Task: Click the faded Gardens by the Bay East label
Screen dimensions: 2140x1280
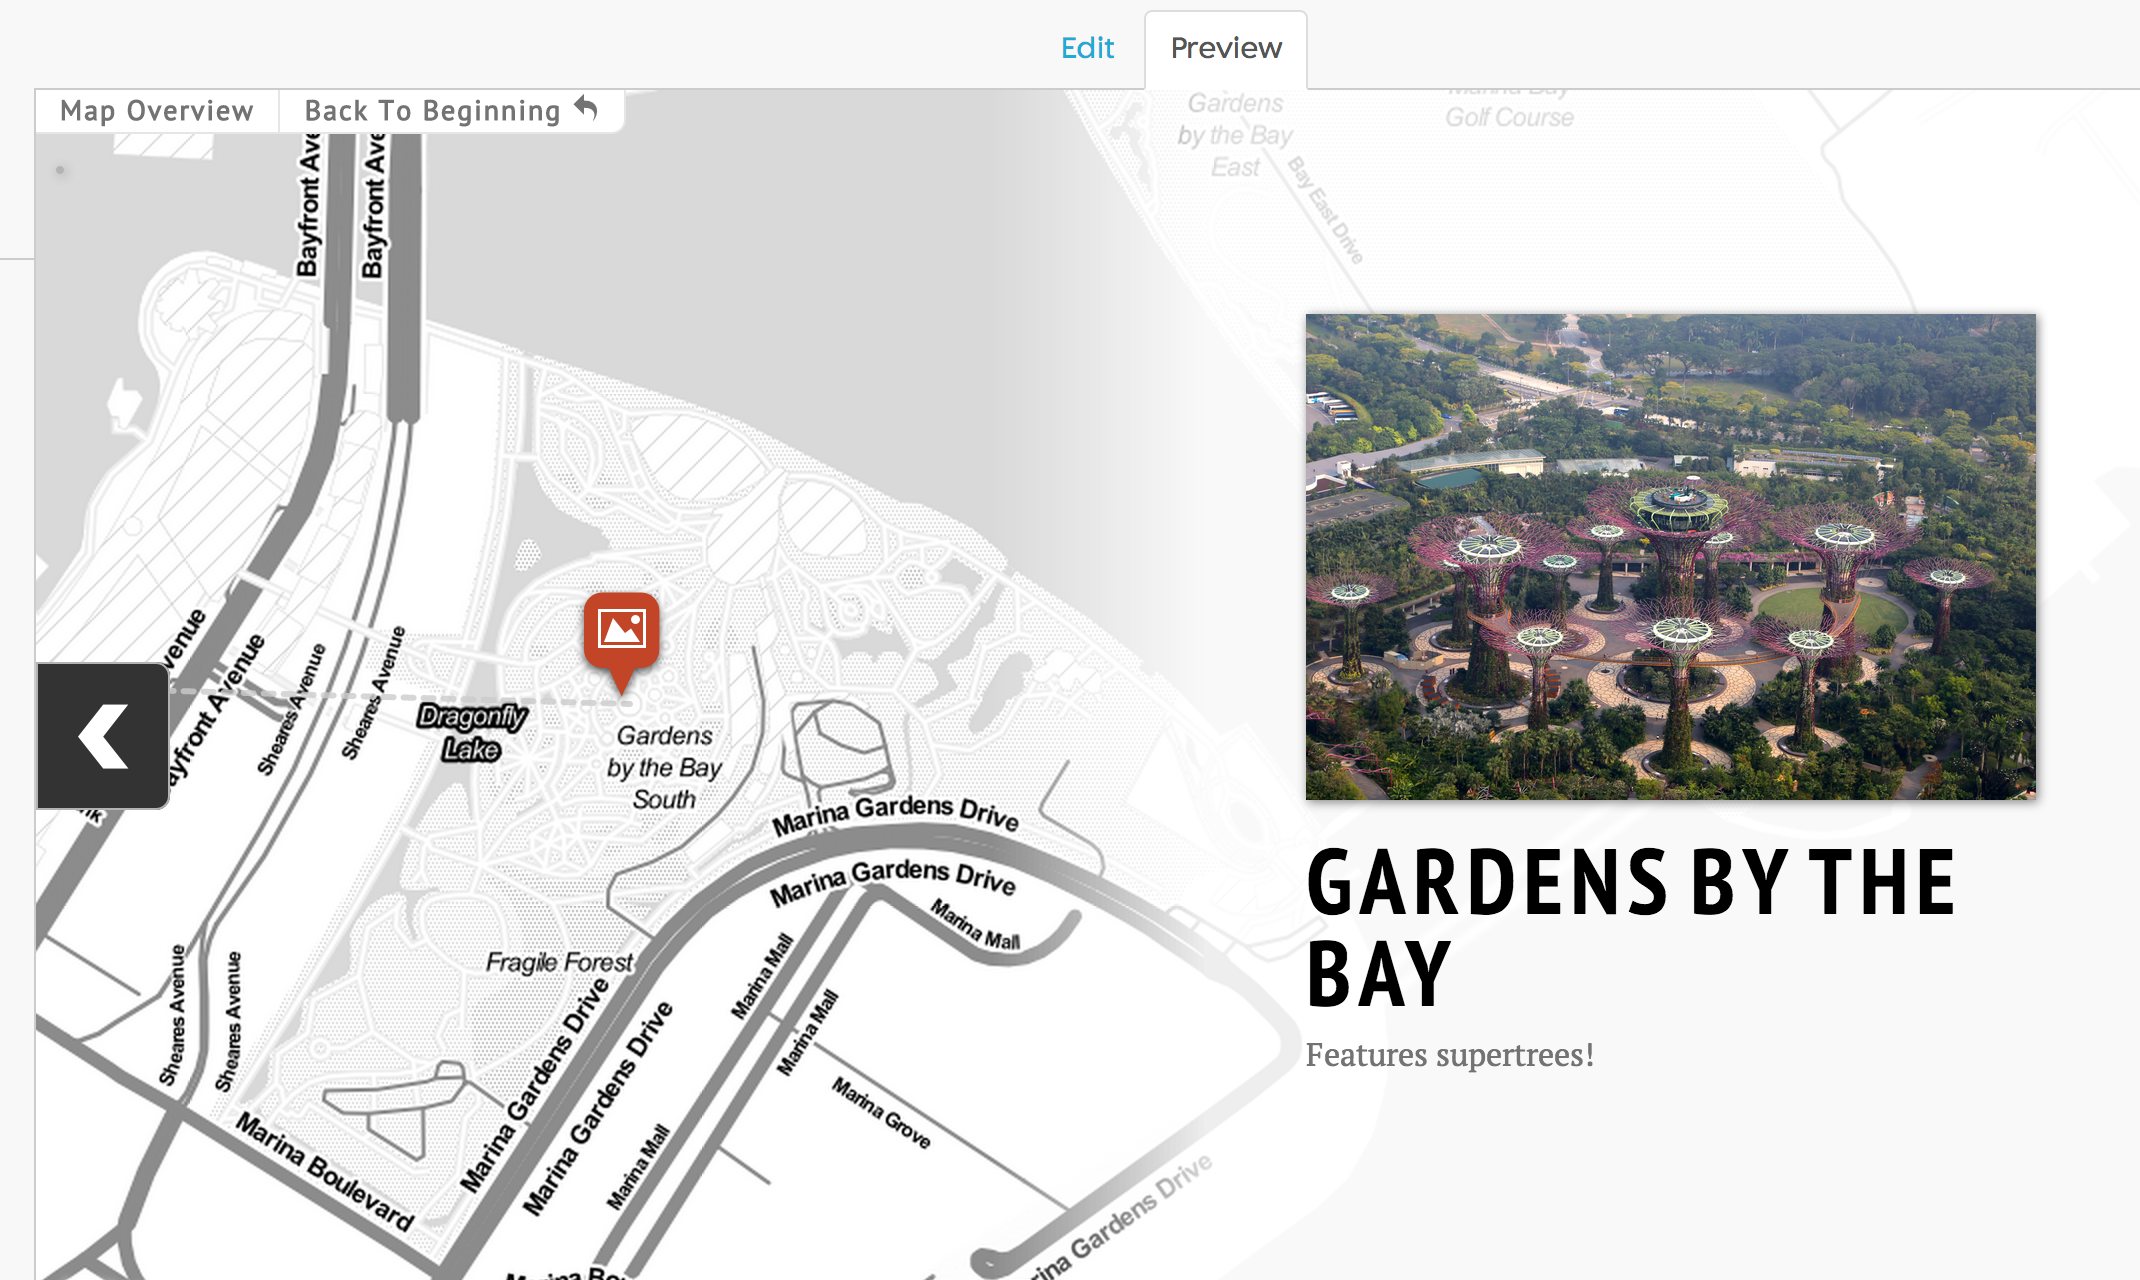Action: [x=1235, y=135]
